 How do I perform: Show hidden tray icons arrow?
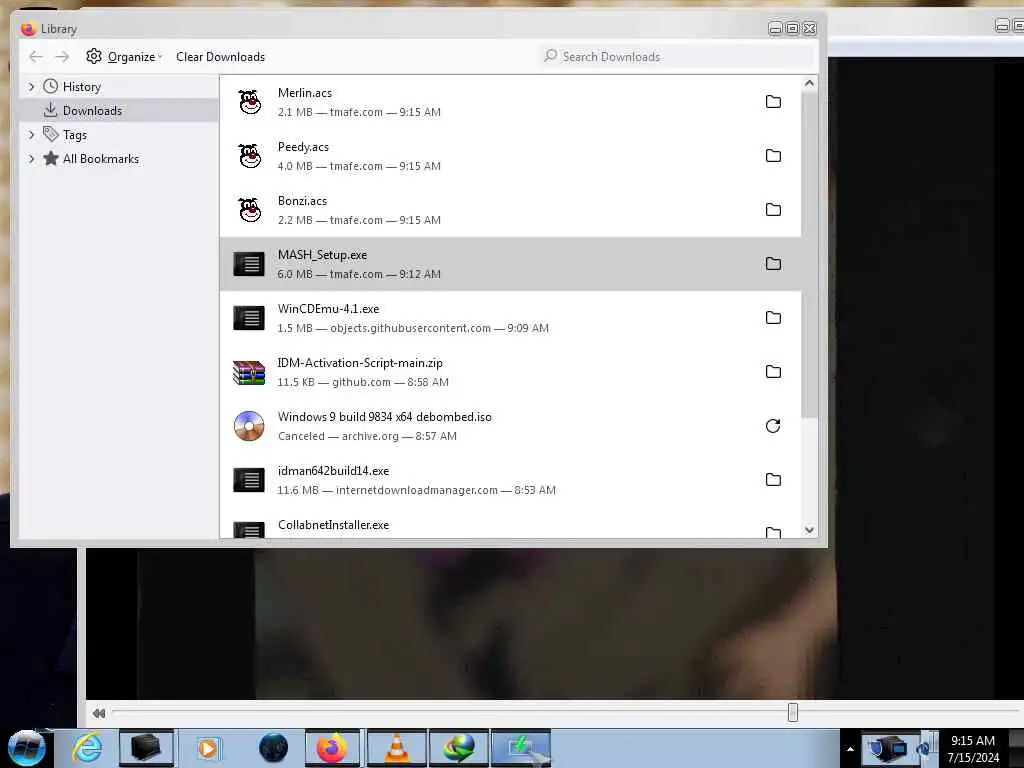[x=850, y=749]
